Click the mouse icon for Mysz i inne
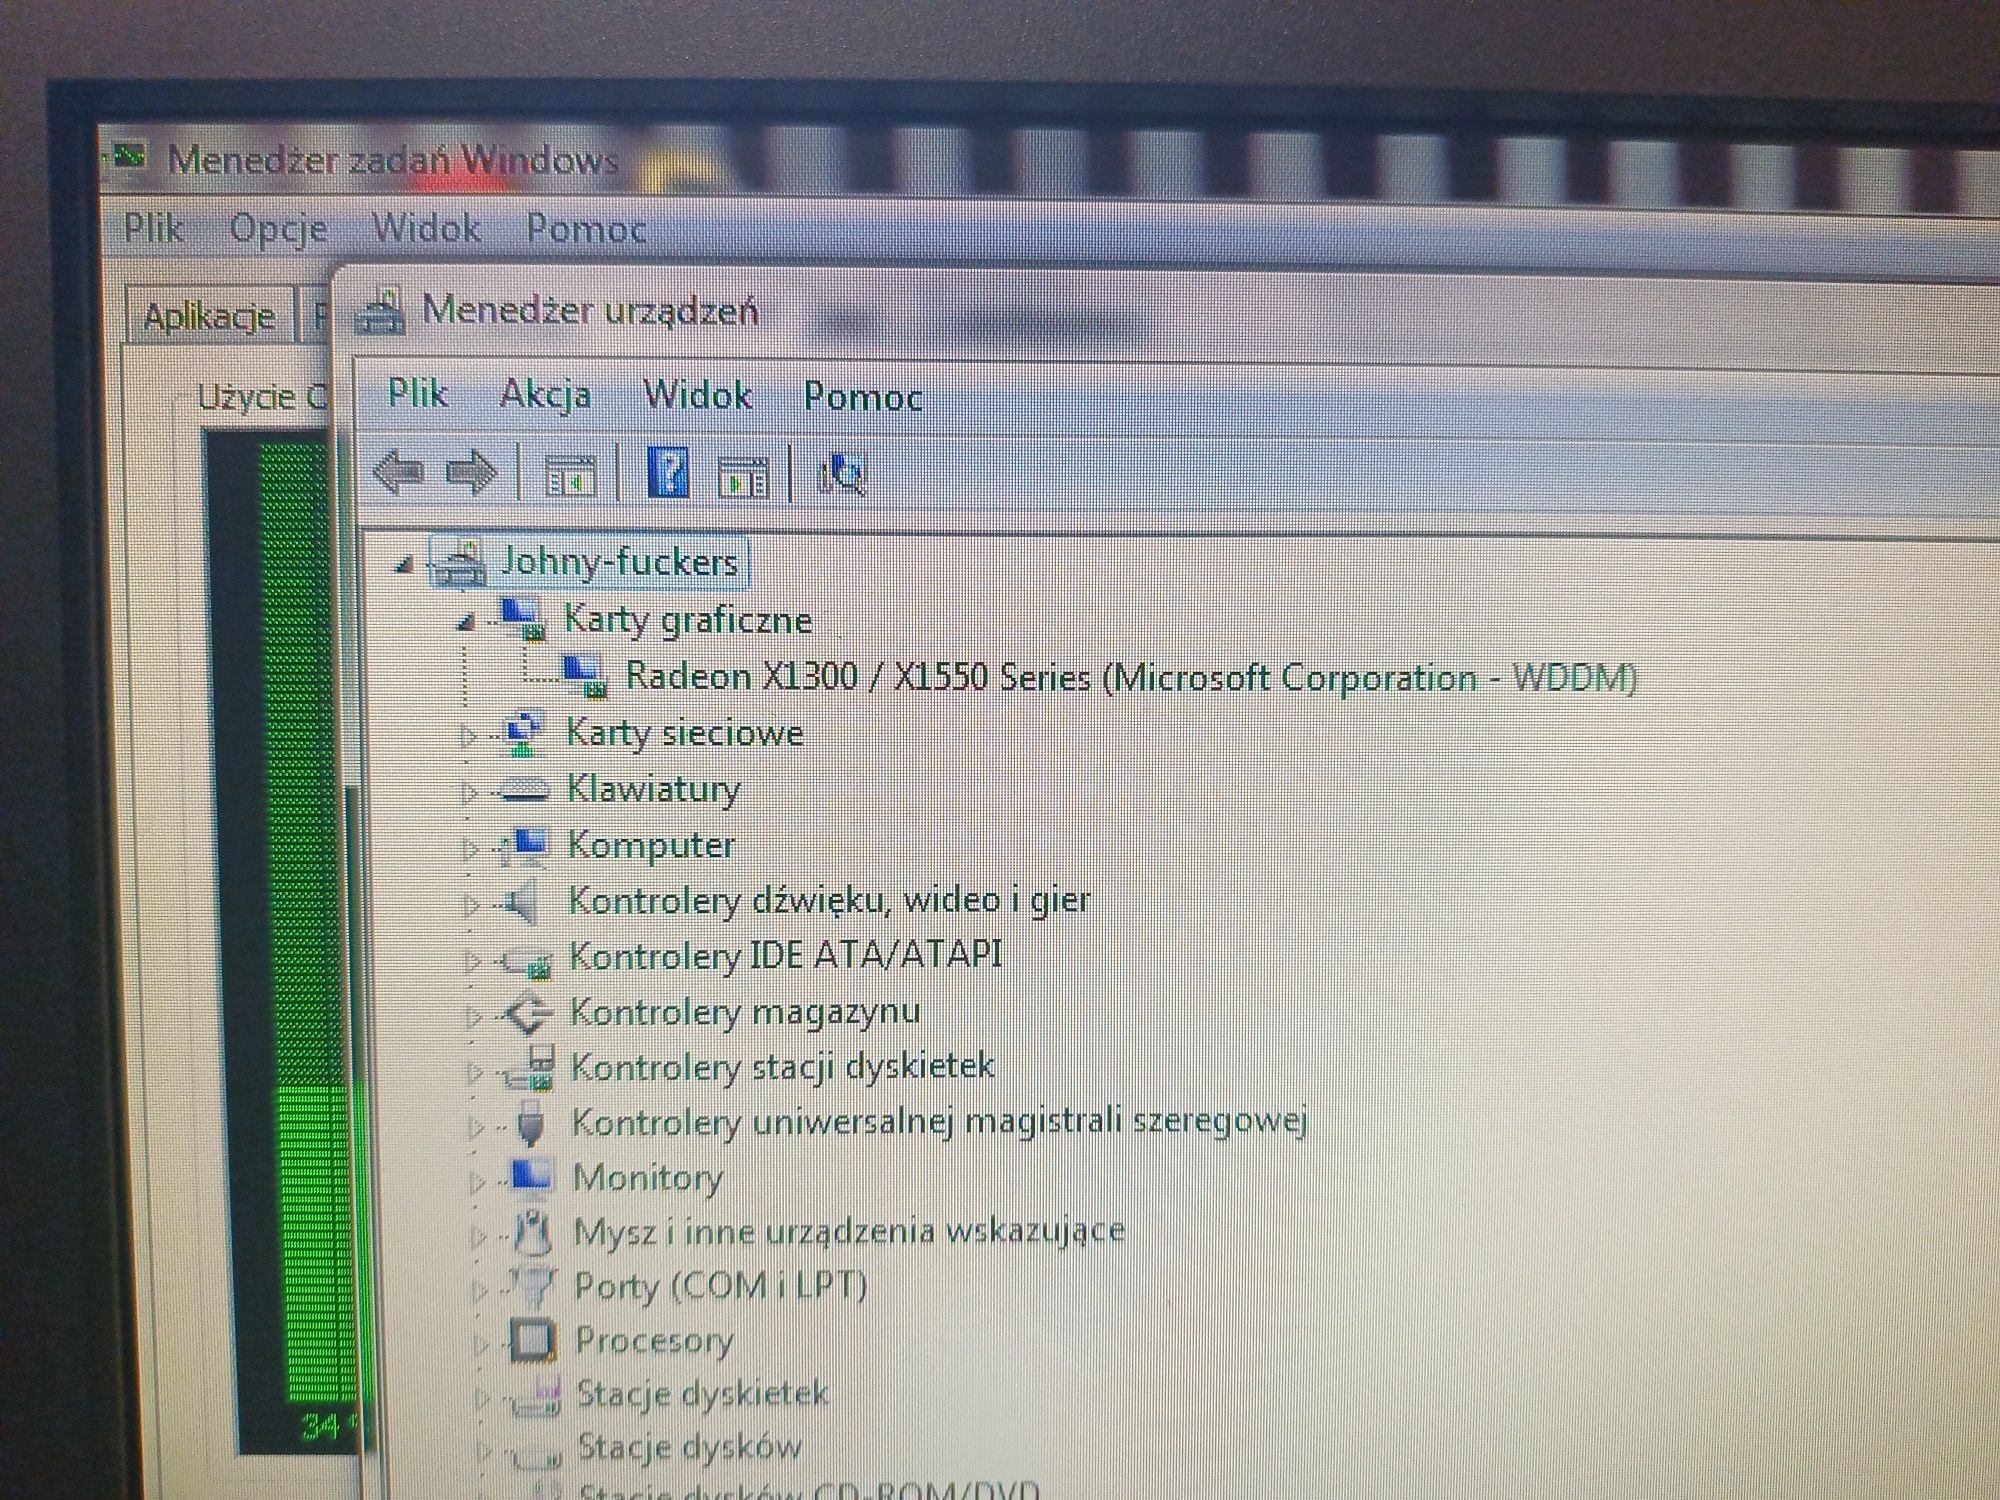 [533, 1232]
